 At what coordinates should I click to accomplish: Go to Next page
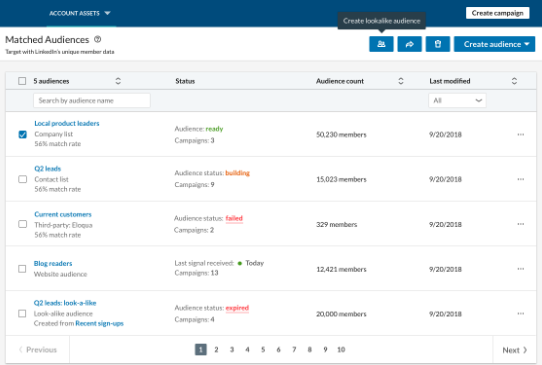pos(514,350)
